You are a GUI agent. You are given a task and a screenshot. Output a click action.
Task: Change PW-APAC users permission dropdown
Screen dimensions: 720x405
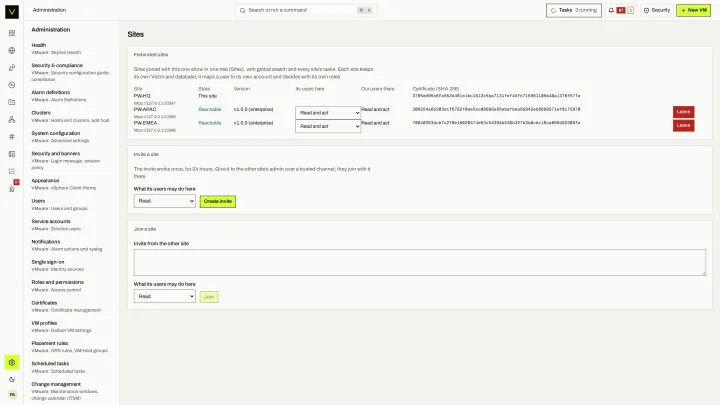point(328,113)
